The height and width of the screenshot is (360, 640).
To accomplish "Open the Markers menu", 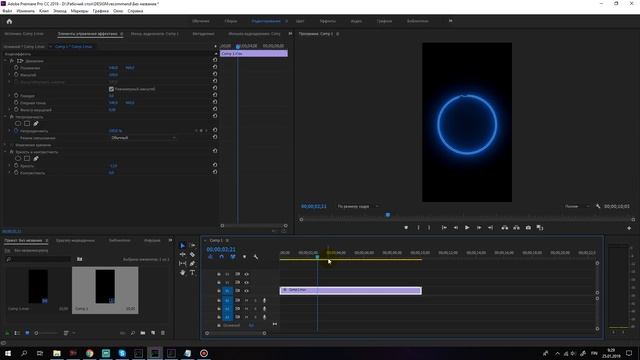I will 79,11.
